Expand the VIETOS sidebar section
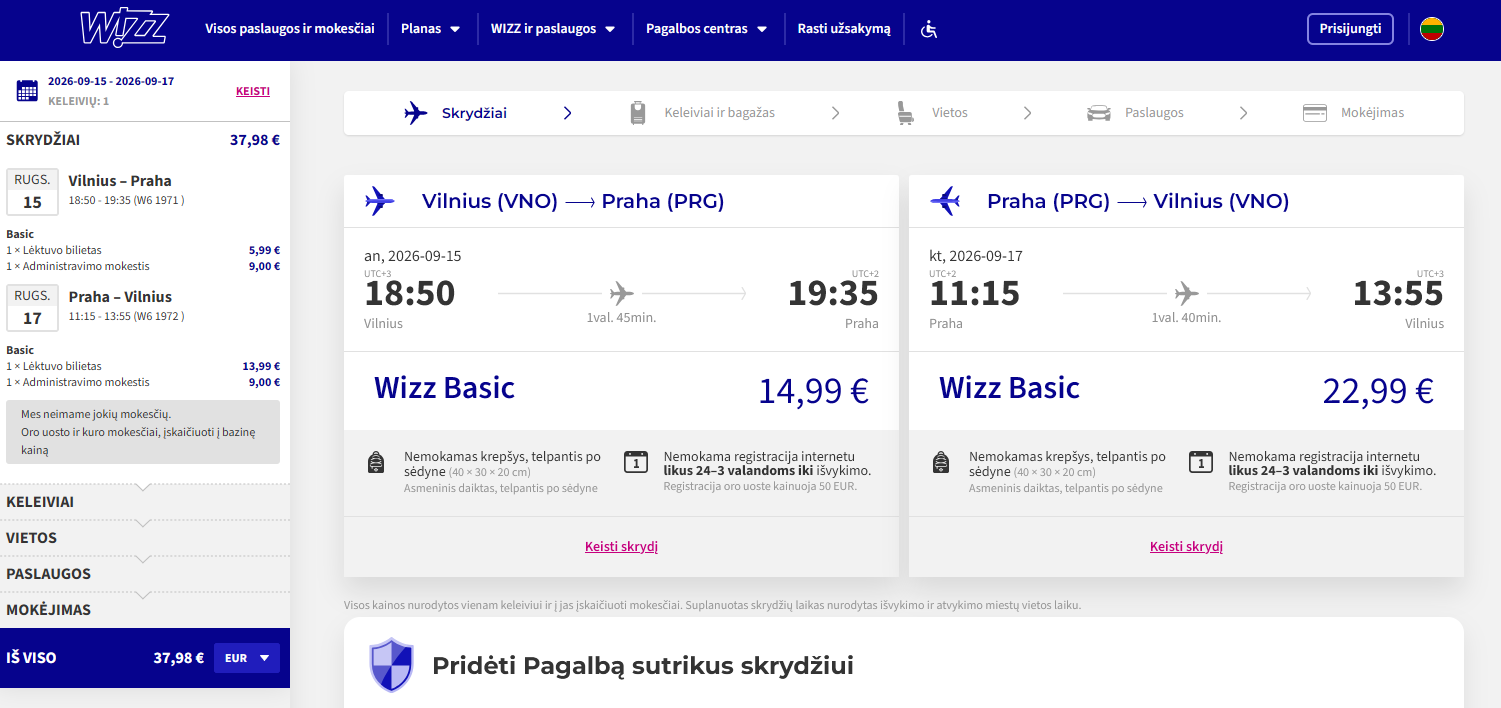Image resolution: width=1501 pixels, height=708 pixels. pyautogui.click(x=145, y=538)
